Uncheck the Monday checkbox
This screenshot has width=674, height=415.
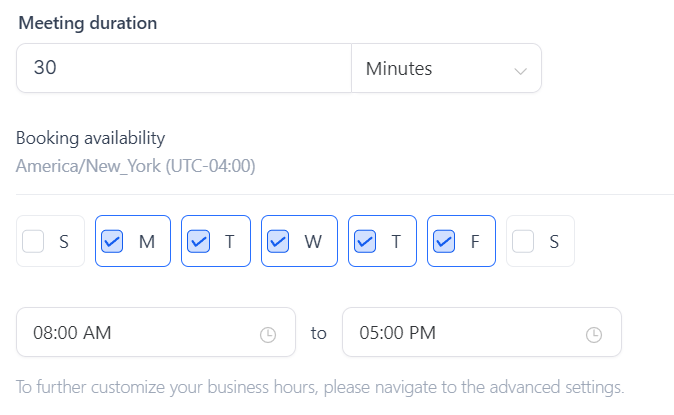112,241
